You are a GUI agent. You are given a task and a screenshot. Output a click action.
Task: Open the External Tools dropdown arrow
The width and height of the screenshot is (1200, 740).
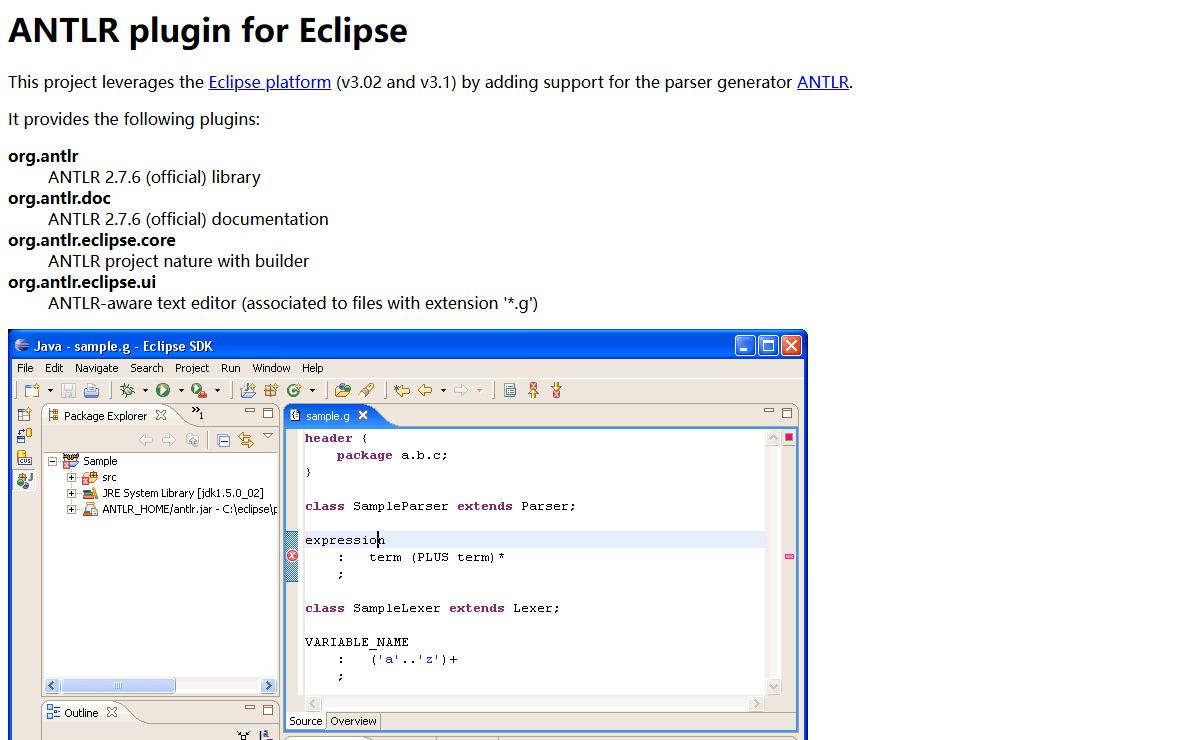[x=217, y=390]
